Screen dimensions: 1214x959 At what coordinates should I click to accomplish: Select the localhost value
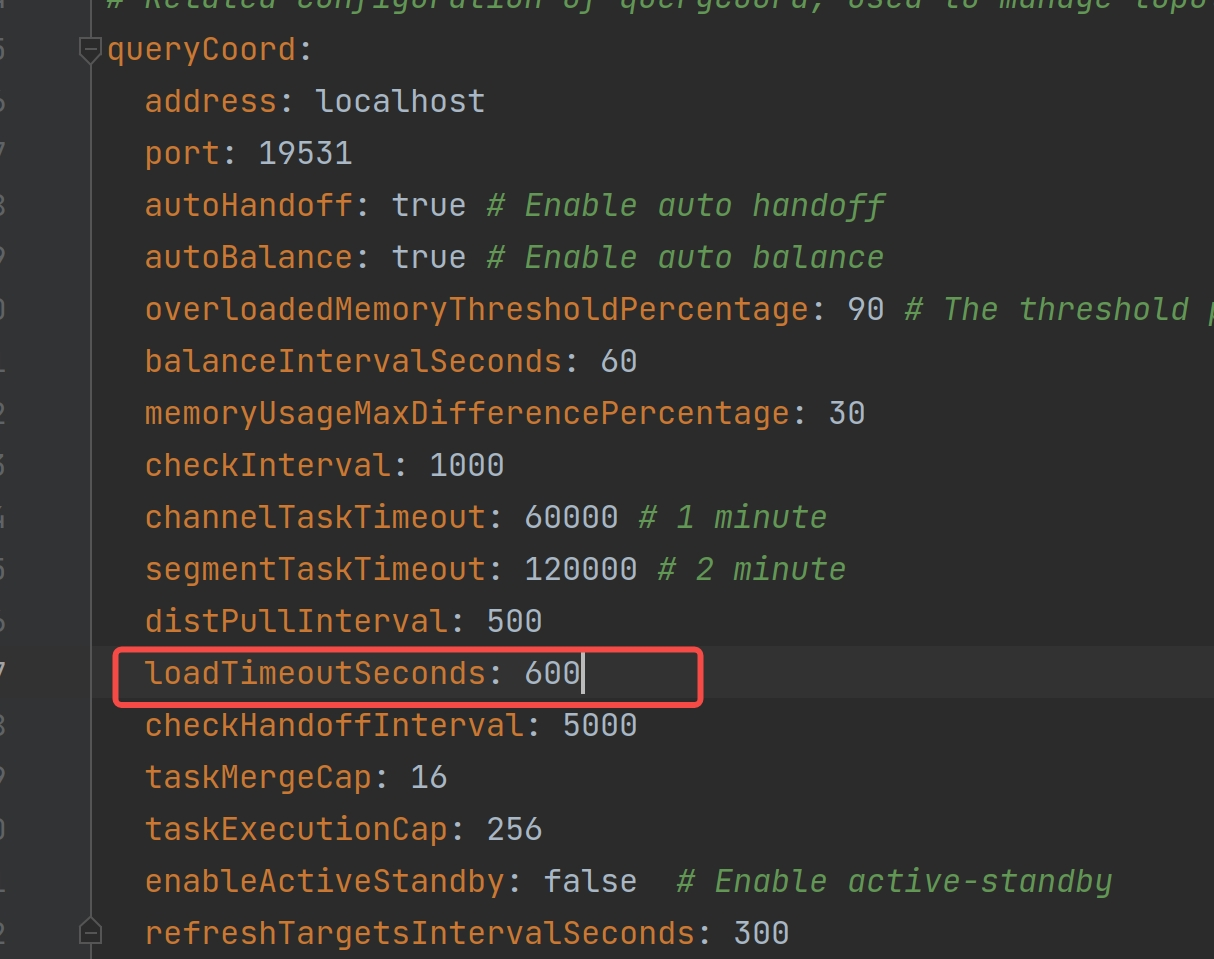tap(400, 101)
